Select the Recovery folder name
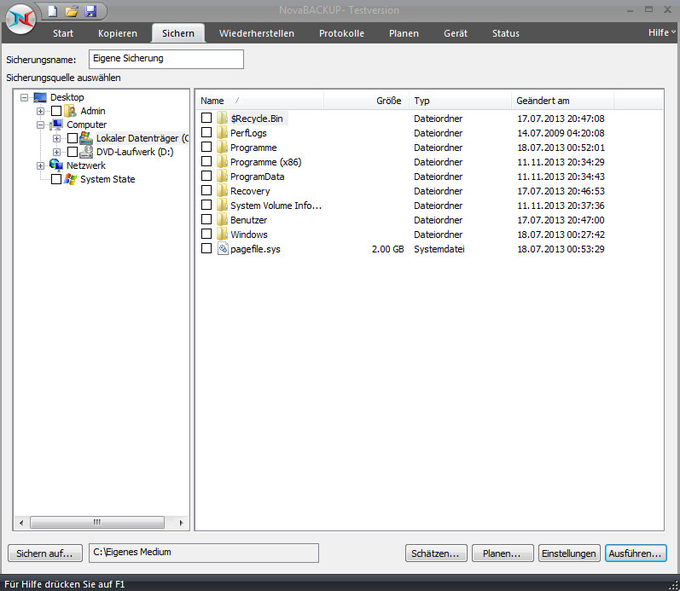 pyautogui.click(x=250, y=191)
